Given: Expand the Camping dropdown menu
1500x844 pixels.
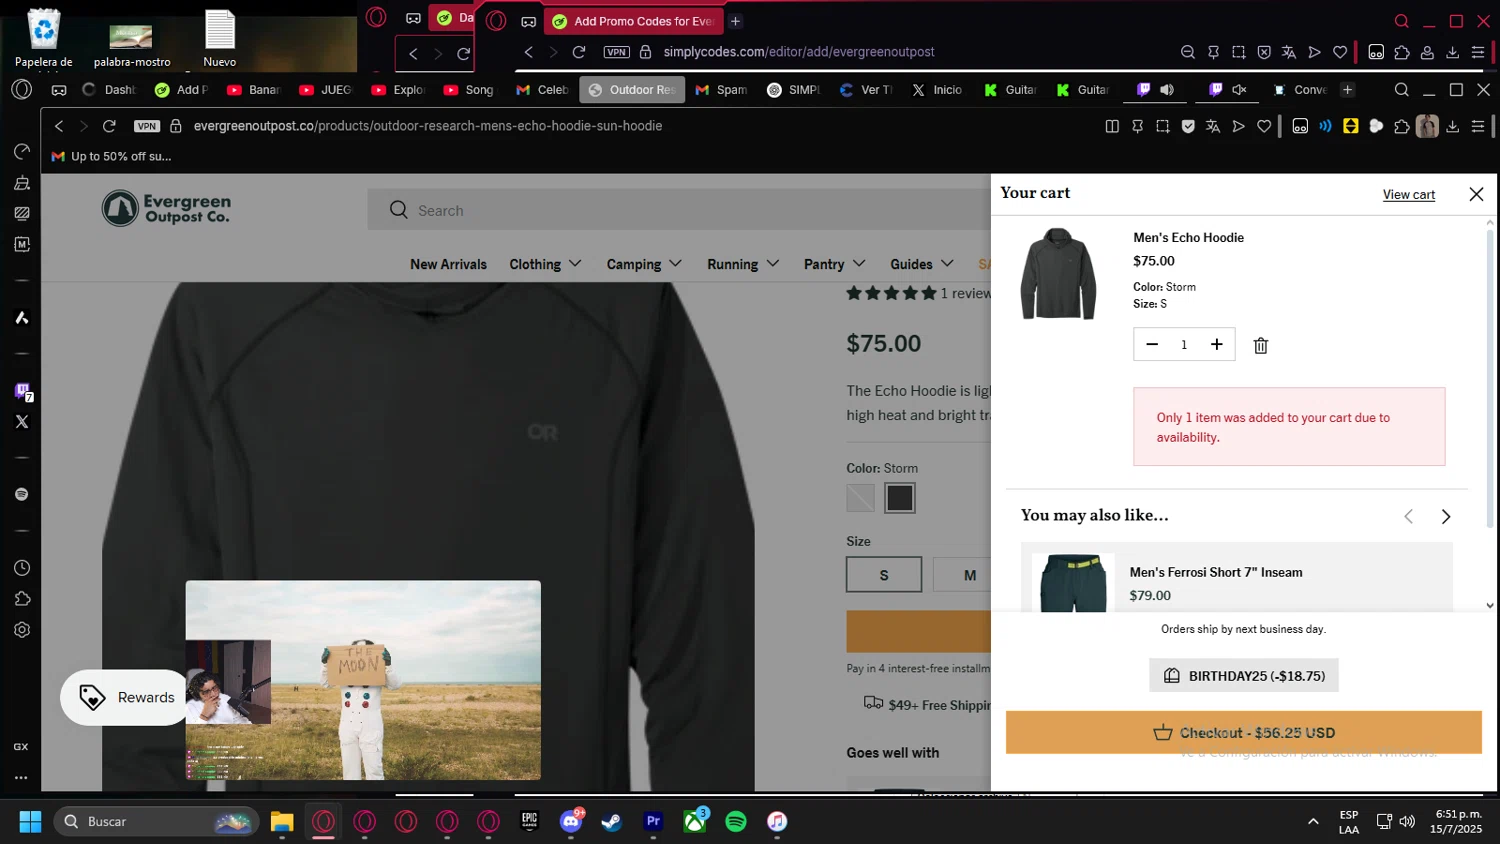Looking at the screenshot, I should [644, 264].
